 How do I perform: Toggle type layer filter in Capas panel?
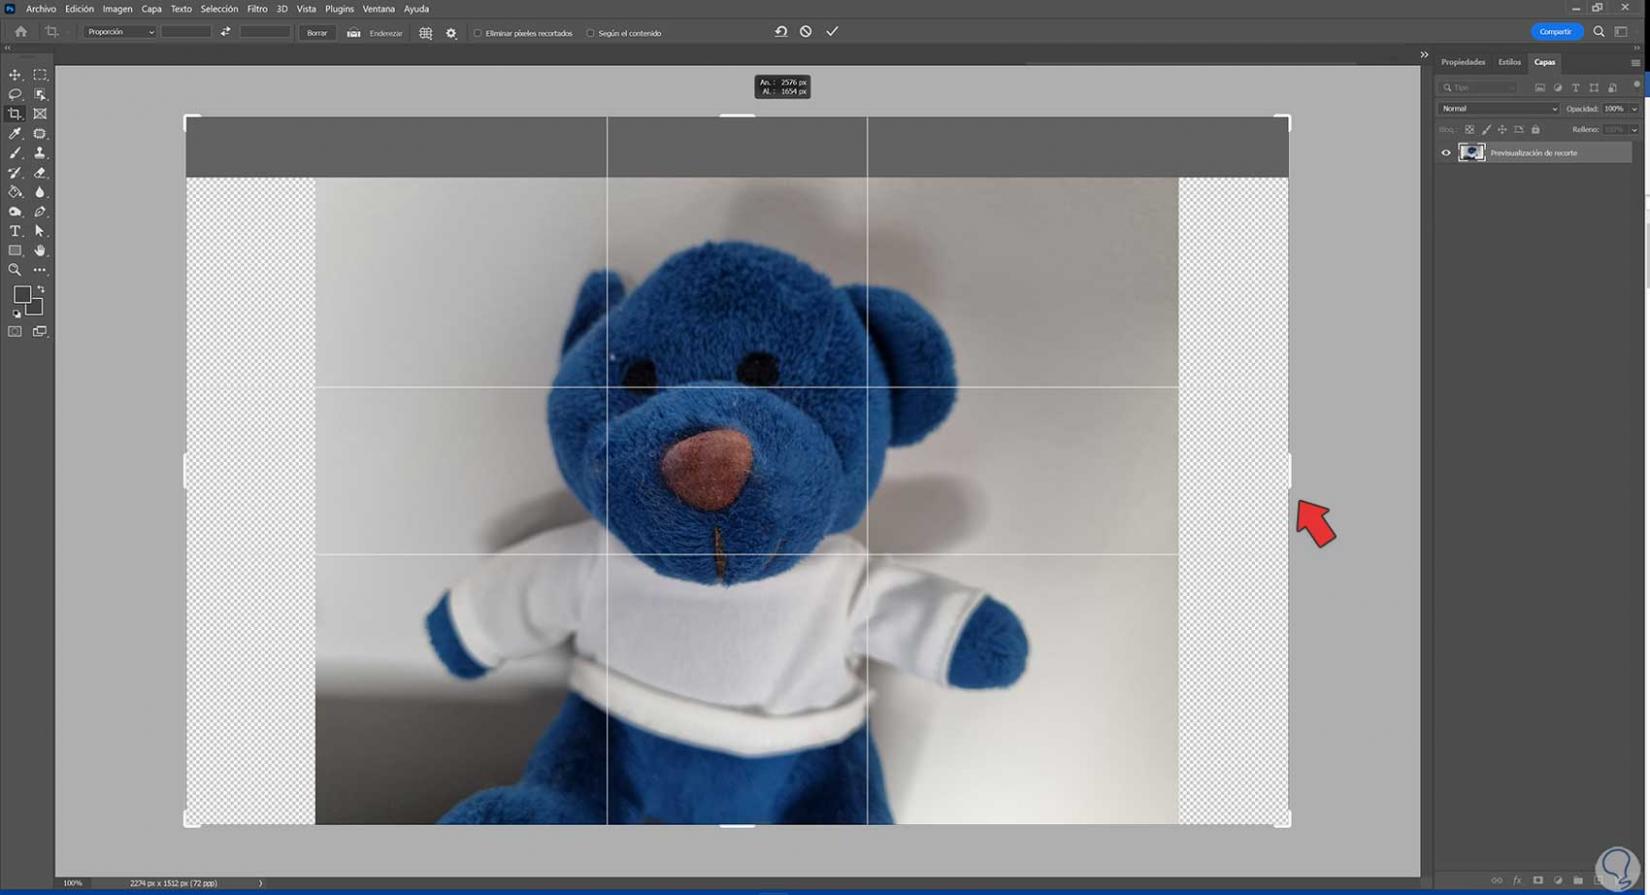click(x=1576, y=88)
